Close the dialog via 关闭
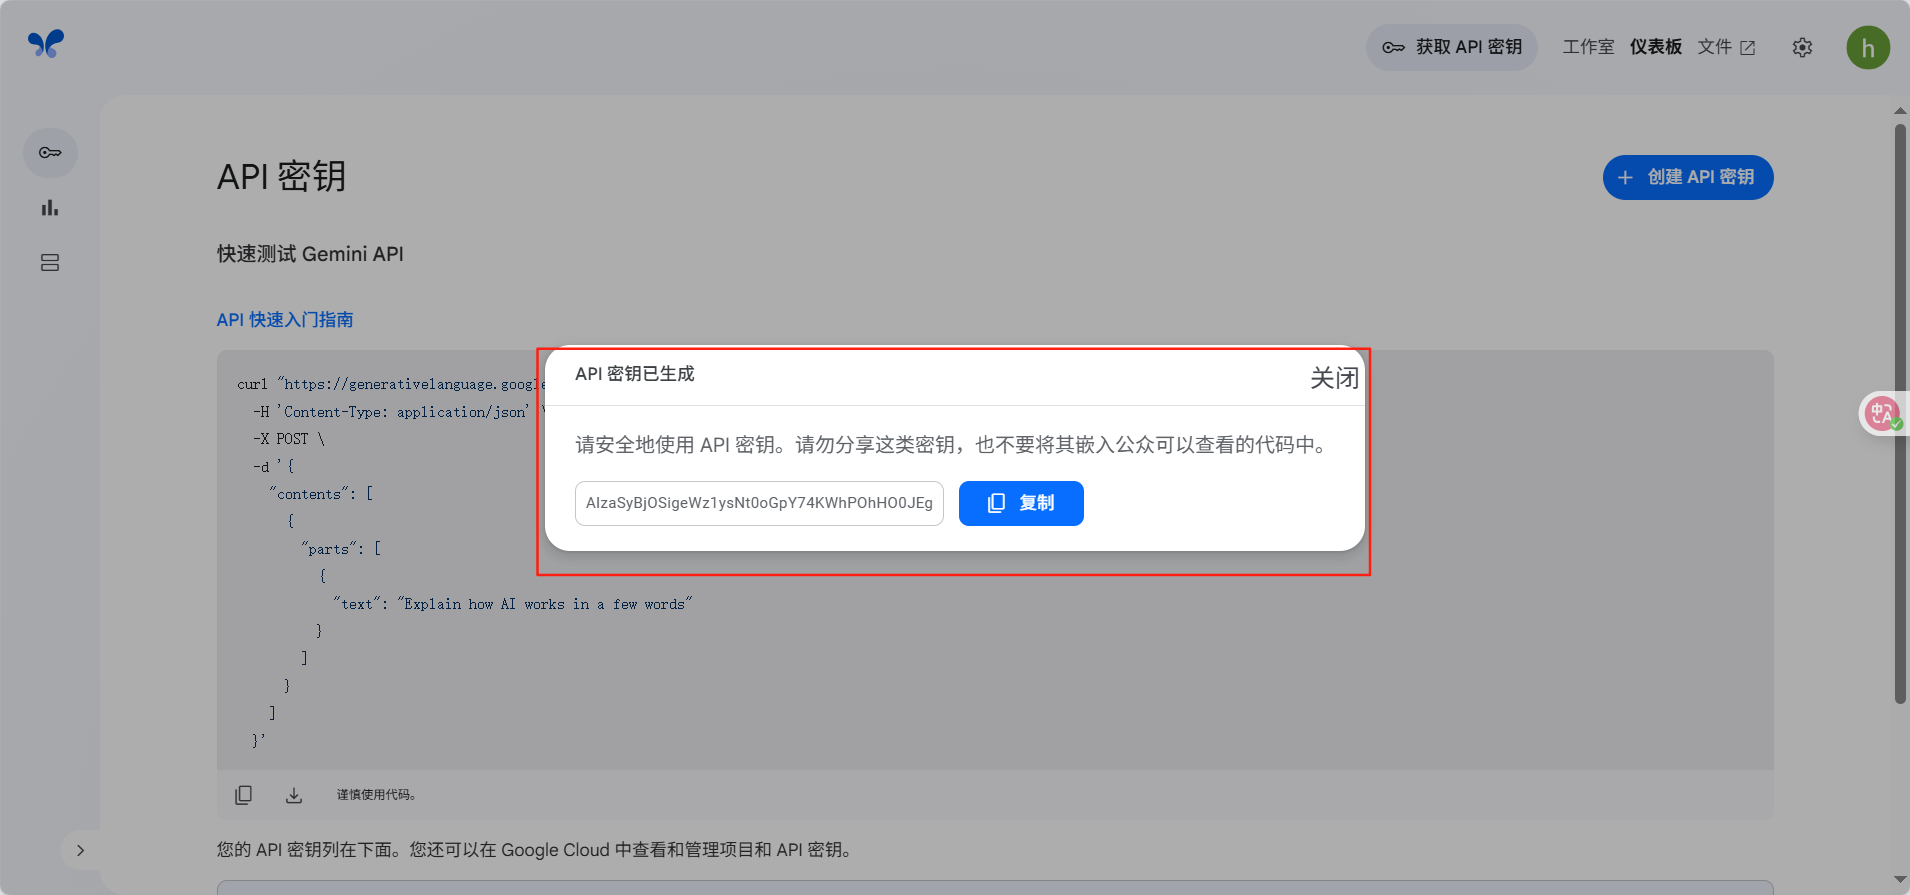 tap(1334, 378)
